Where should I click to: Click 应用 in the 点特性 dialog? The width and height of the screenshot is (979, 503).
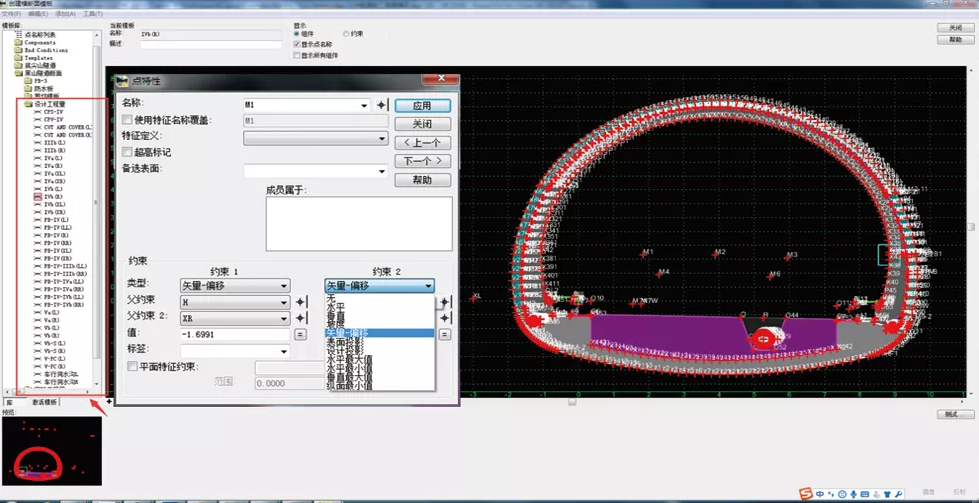(423, 106)
